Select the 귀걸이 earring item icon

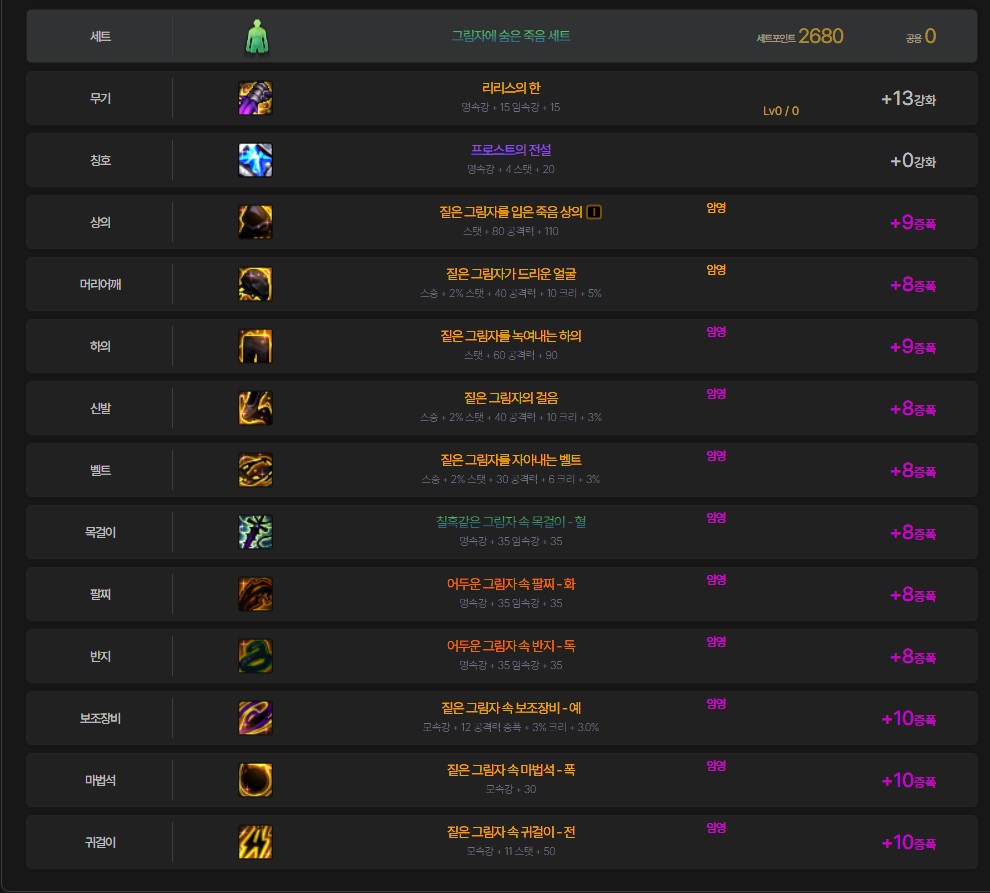(255, 842)
